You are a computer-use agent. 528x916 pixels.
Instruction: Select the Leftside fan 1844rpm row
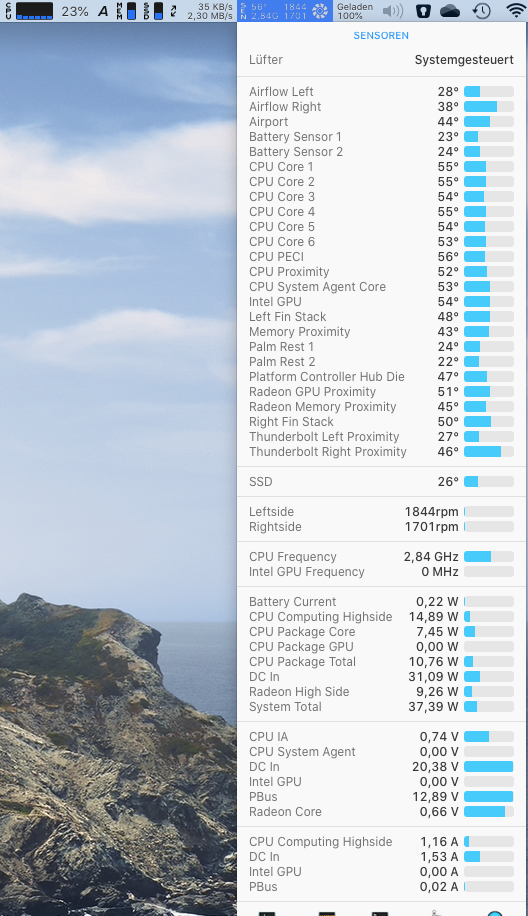click(381, 512)
